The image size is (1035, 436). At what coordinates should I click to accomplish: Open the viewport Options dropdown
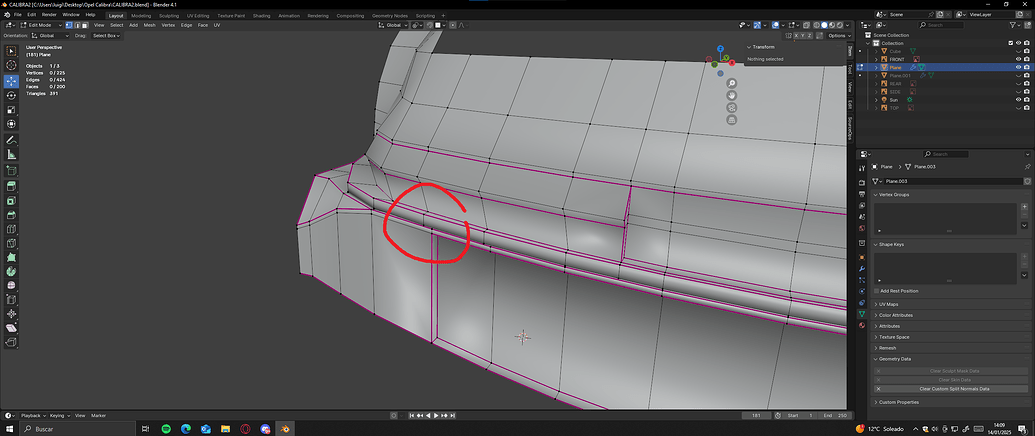point(838,36)
